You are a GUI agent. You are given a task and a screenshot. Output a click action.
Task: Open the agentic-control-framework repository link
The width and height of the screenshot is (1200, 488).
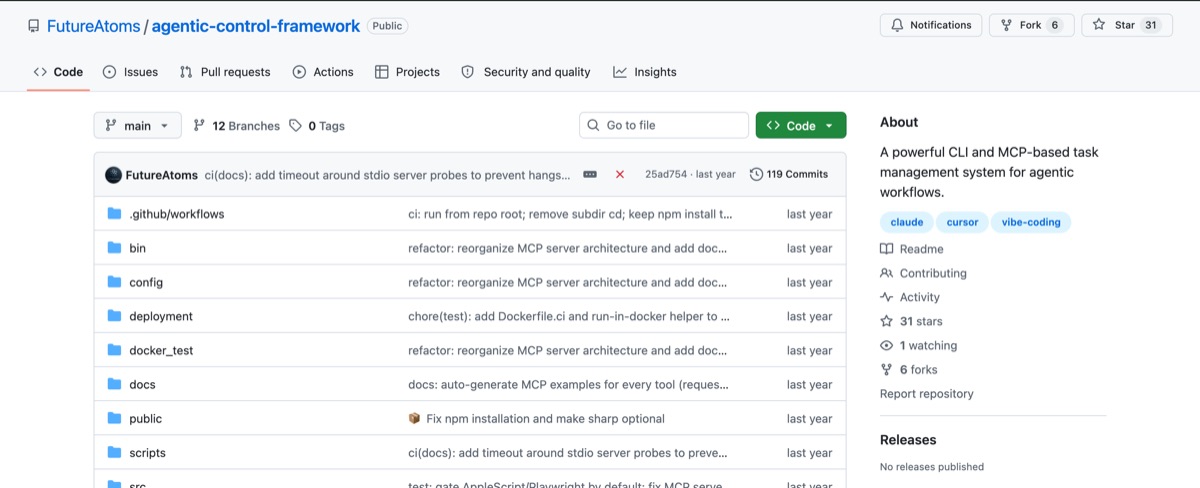256,26
